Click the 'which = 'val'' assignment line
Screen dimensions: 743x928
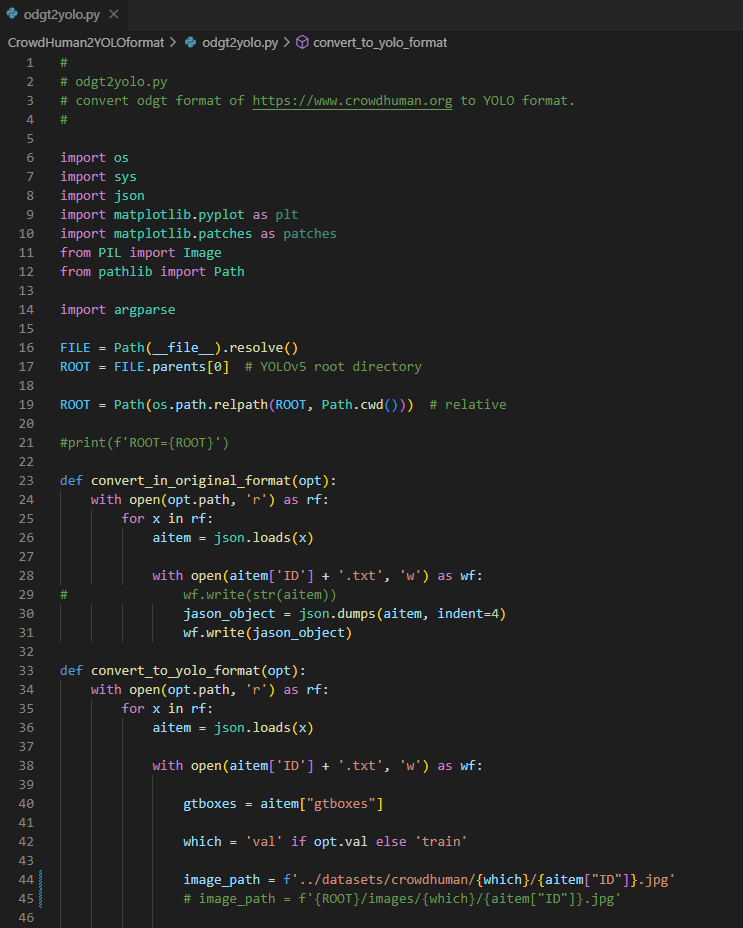325,842
